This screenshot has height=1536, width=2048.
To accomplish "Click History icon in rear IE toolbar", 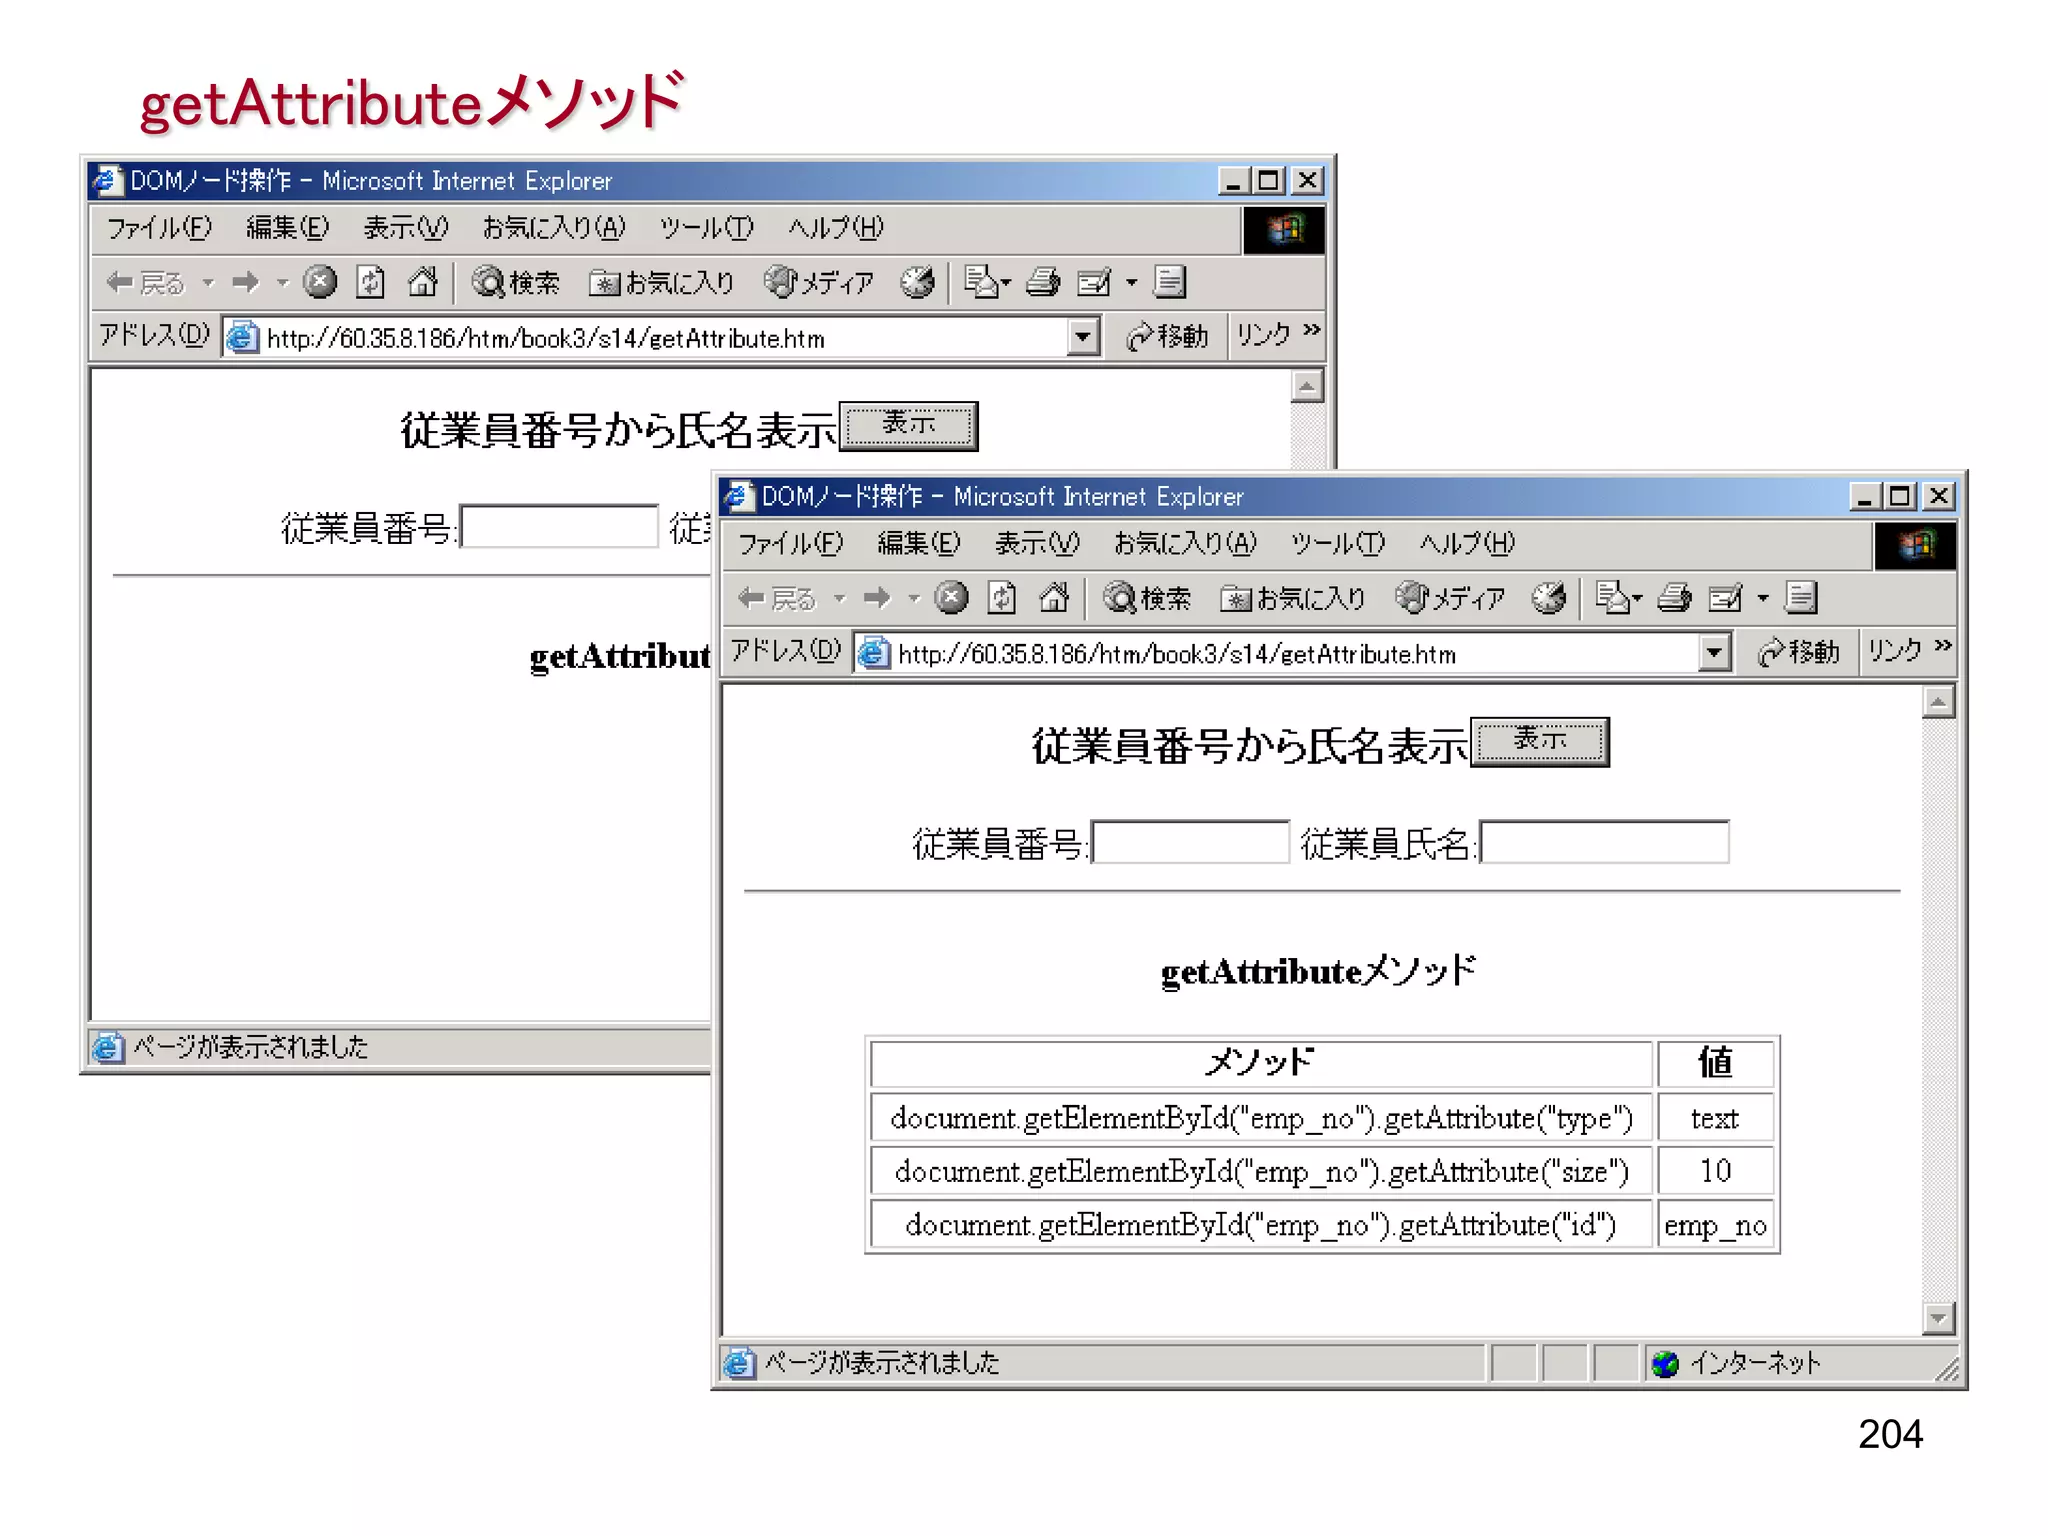I will pyautogui.click(x=916, y=282).
